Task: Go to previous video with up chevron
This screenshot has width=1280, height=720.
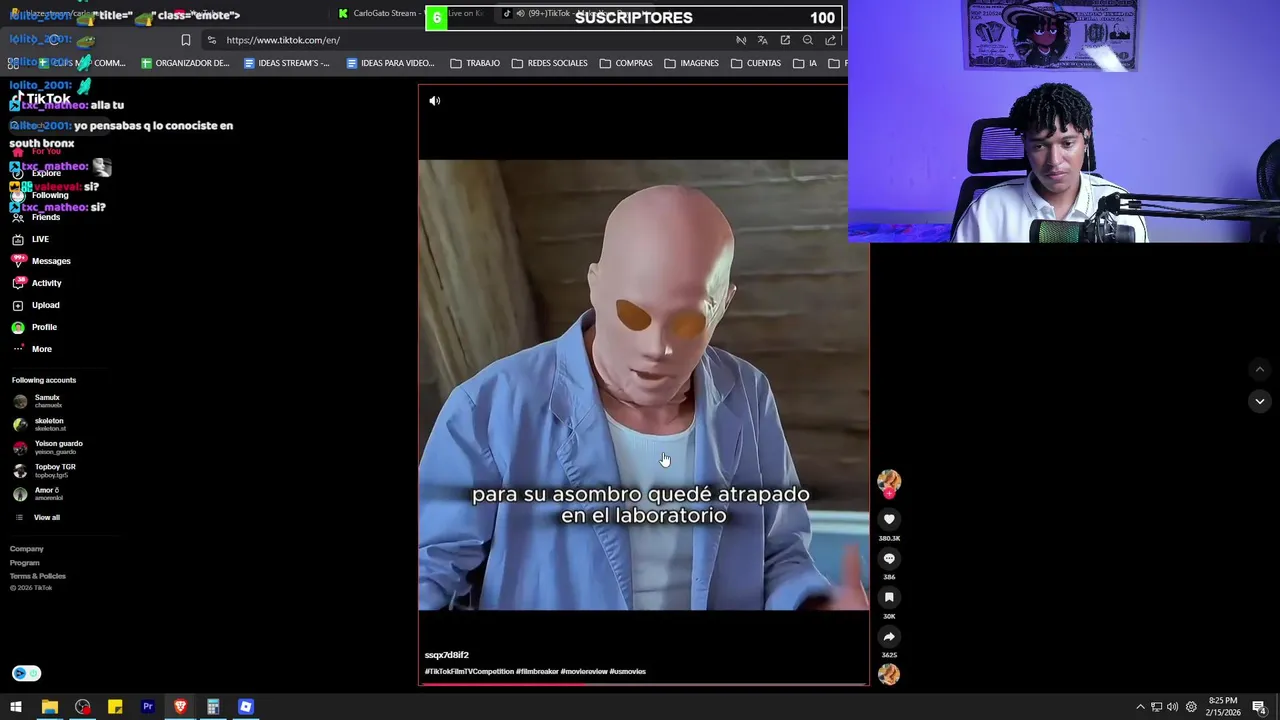Action: 1260,370
